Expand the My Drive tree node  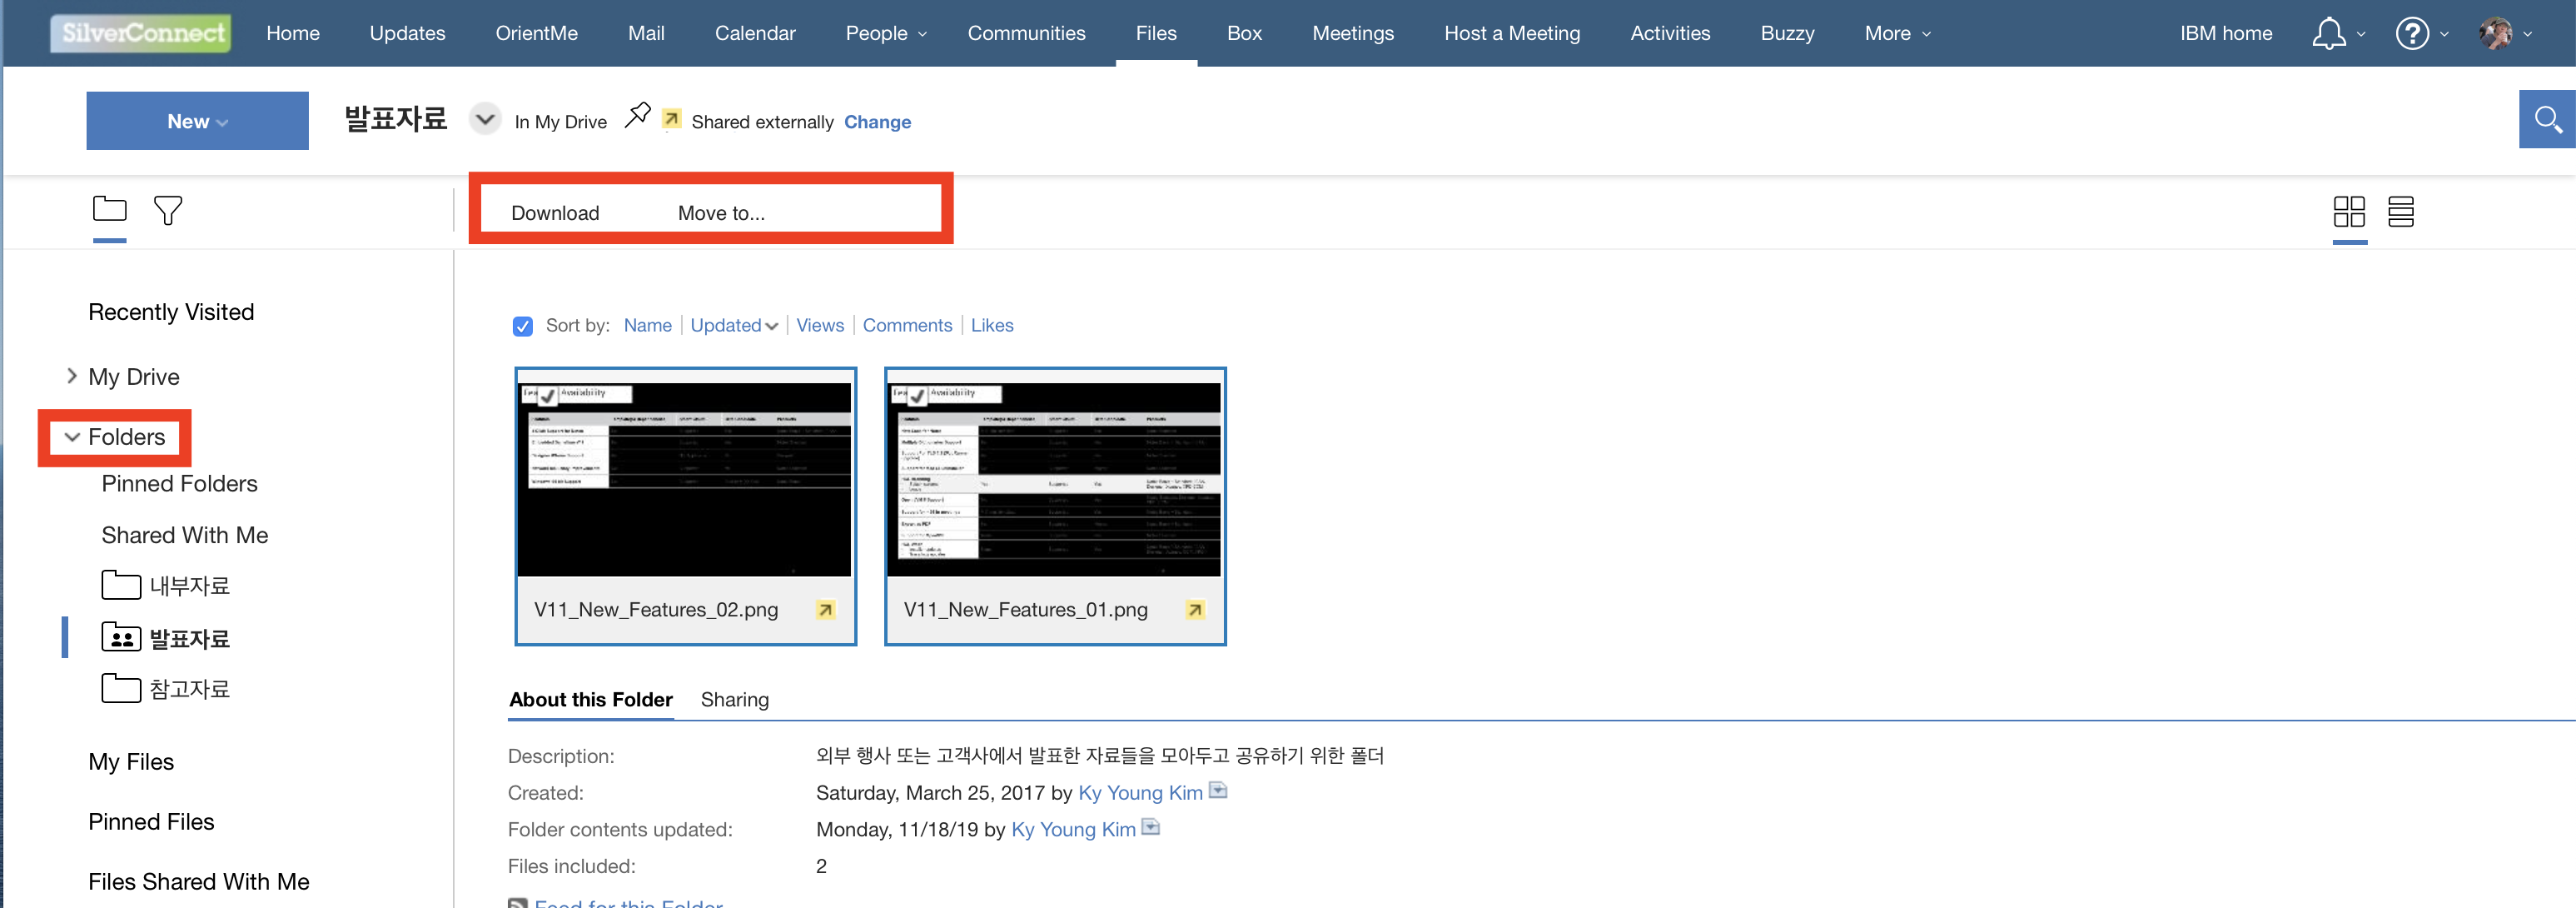point(72,376)
